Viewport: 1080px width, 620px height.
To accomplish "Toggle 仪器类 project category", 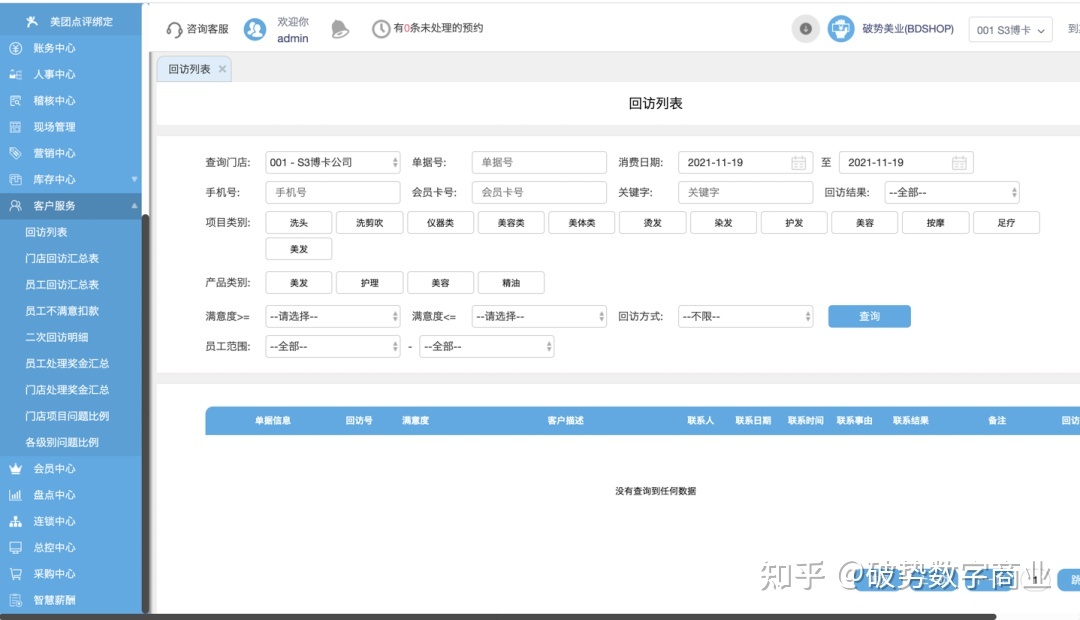I will 441,223.
